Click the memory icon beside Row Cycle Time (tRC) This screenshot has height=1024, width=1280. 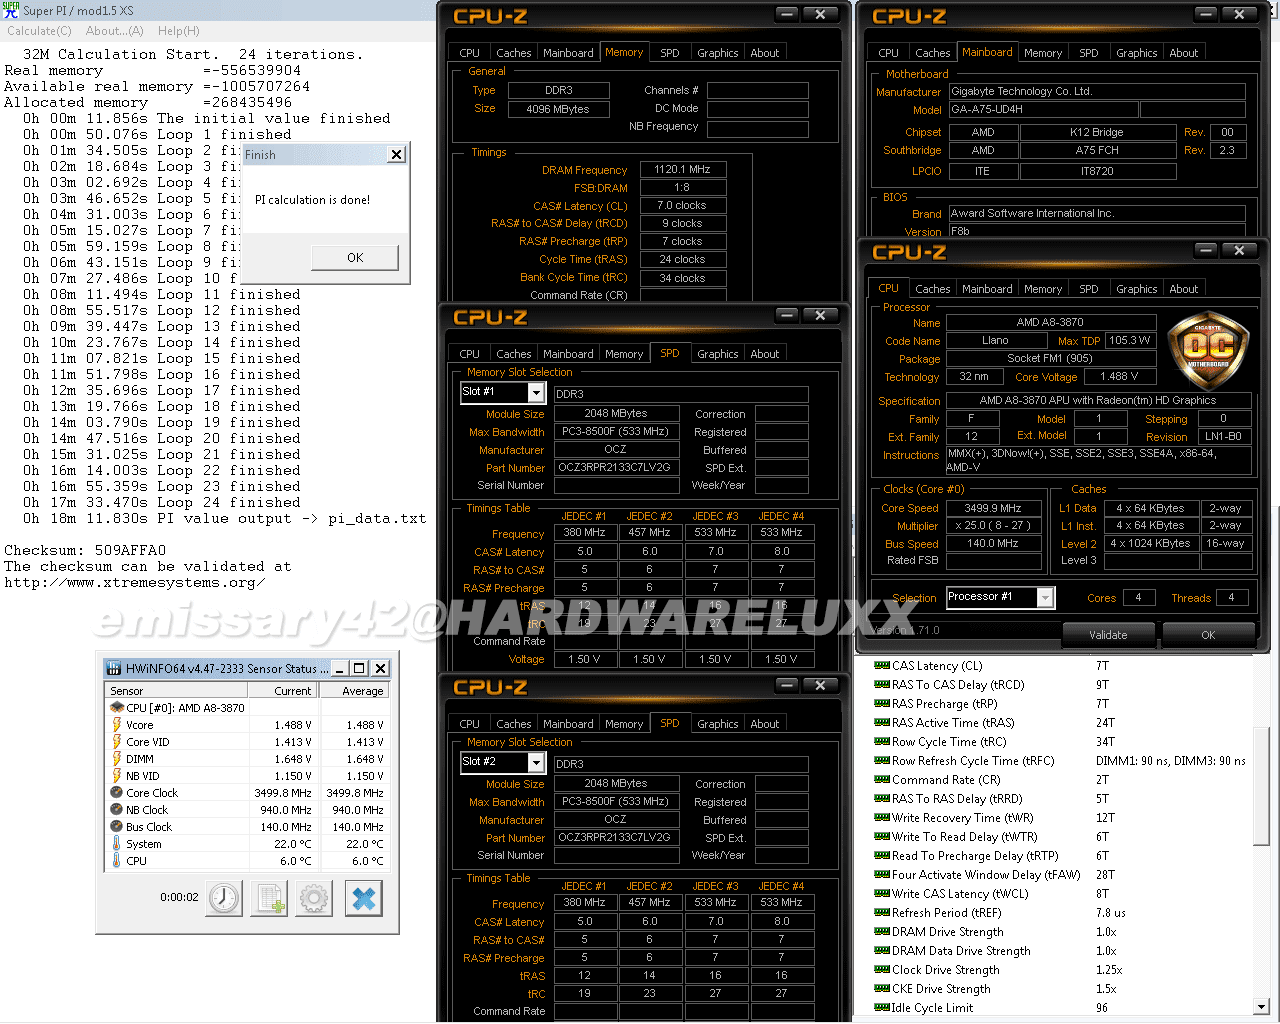[x=882, y=741]
